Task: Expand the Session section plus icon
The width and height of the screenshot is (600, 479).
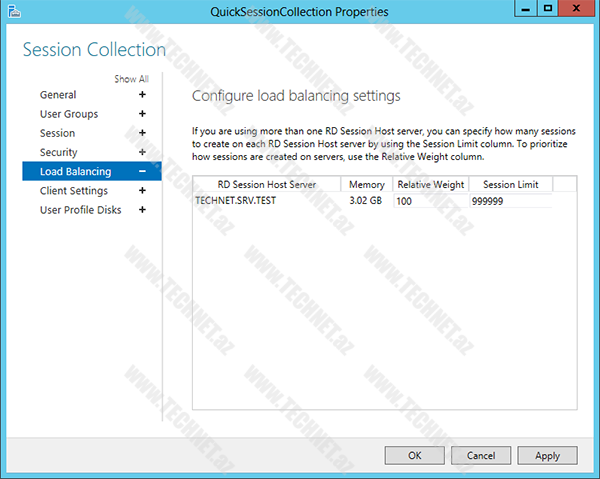Action: (x=142, y=133)
